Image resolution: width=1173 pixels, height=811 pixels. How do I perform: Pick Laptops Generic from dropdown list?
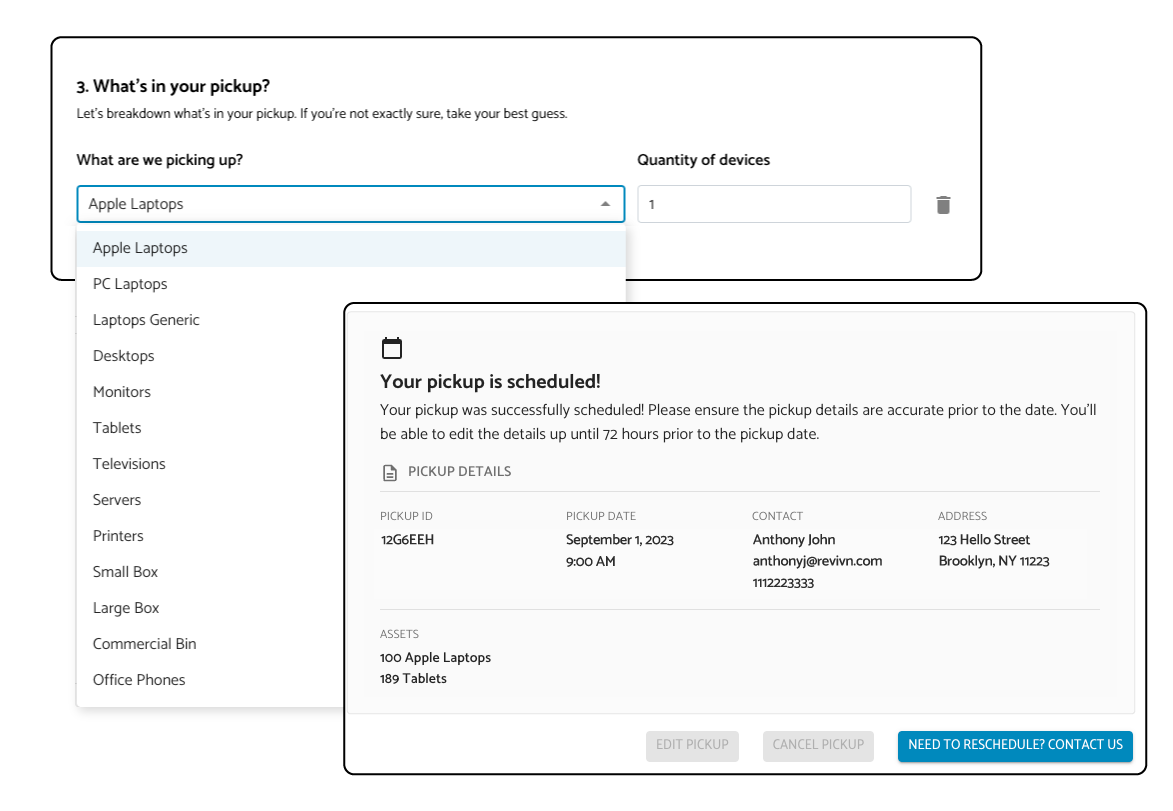pyautogui.click(x=146, y=320)
